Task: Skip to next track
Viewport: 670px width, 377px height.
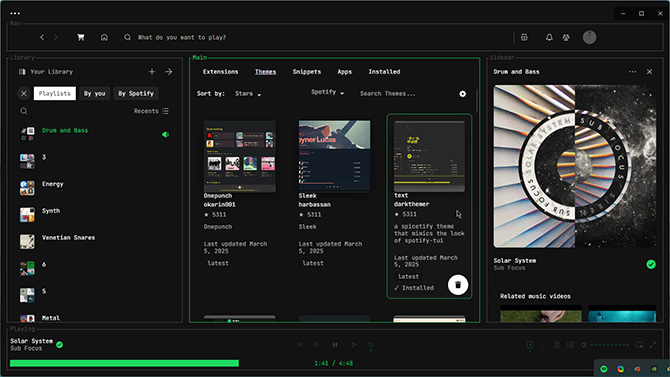Action: (x=354, y=345)
